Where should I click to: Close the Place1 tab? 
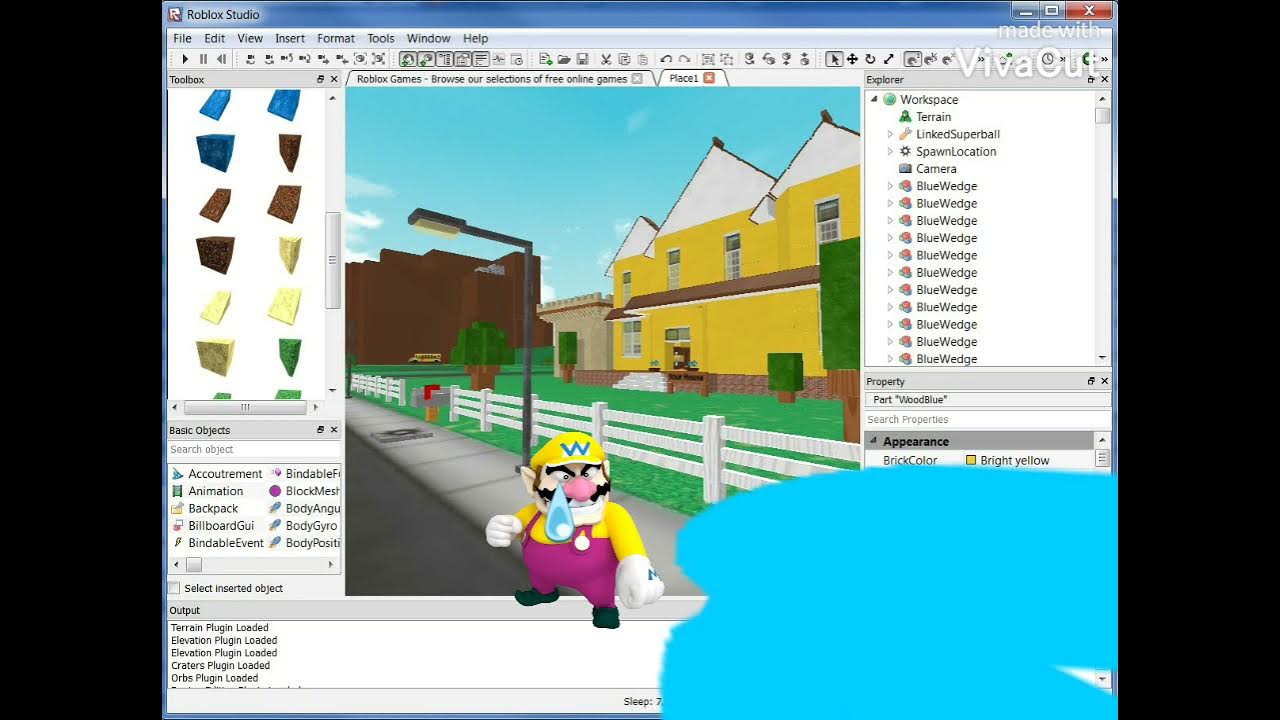click(709, 78)
